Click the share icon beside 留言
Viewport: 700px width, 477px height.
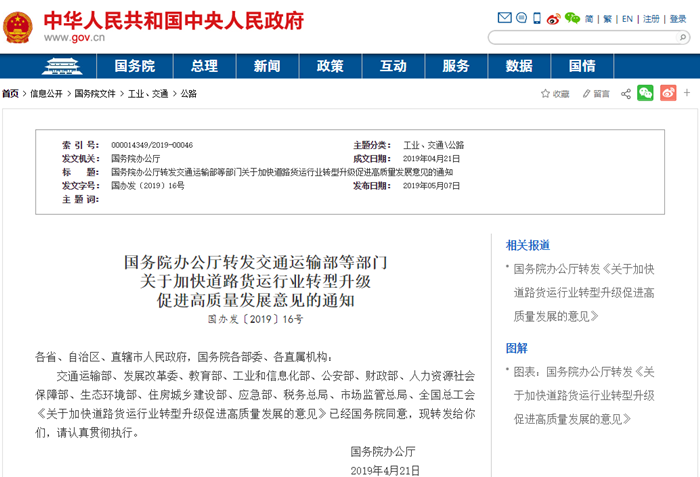pos(626,93)
